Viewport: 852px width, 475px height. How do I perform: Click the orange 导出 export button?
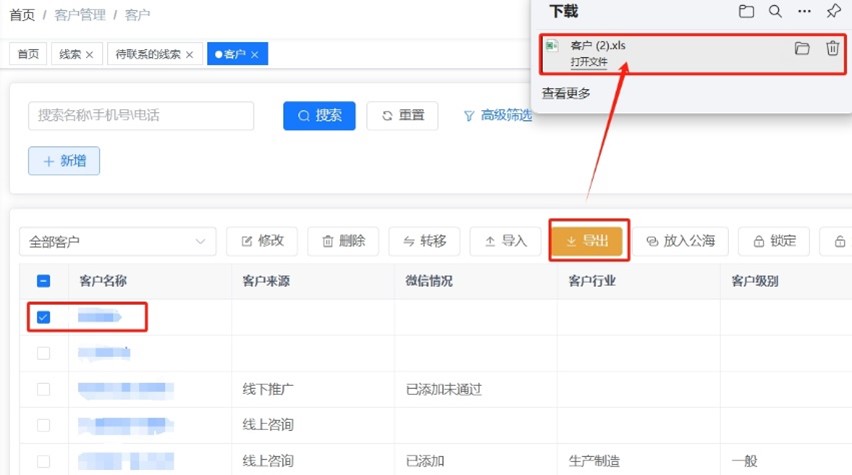[586, 241]
